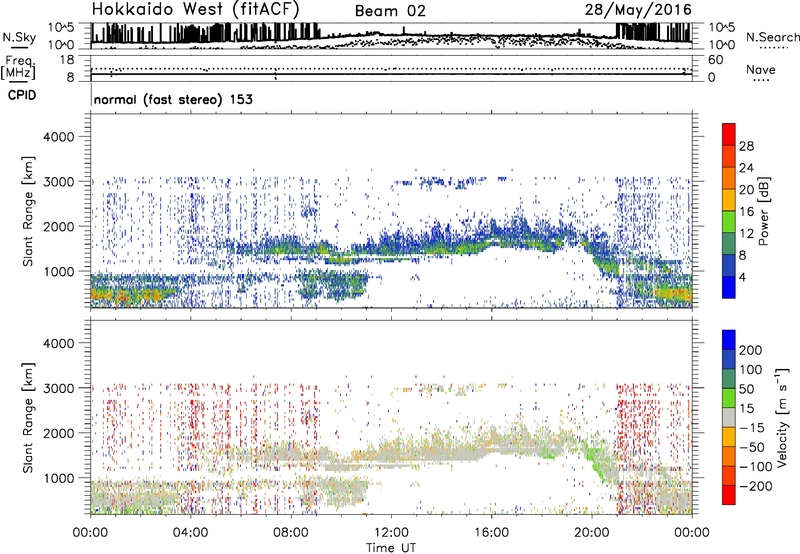800x554 pixels.
Task: Click the "3000" tick on the power panel
Action: [x=58, y=182]
